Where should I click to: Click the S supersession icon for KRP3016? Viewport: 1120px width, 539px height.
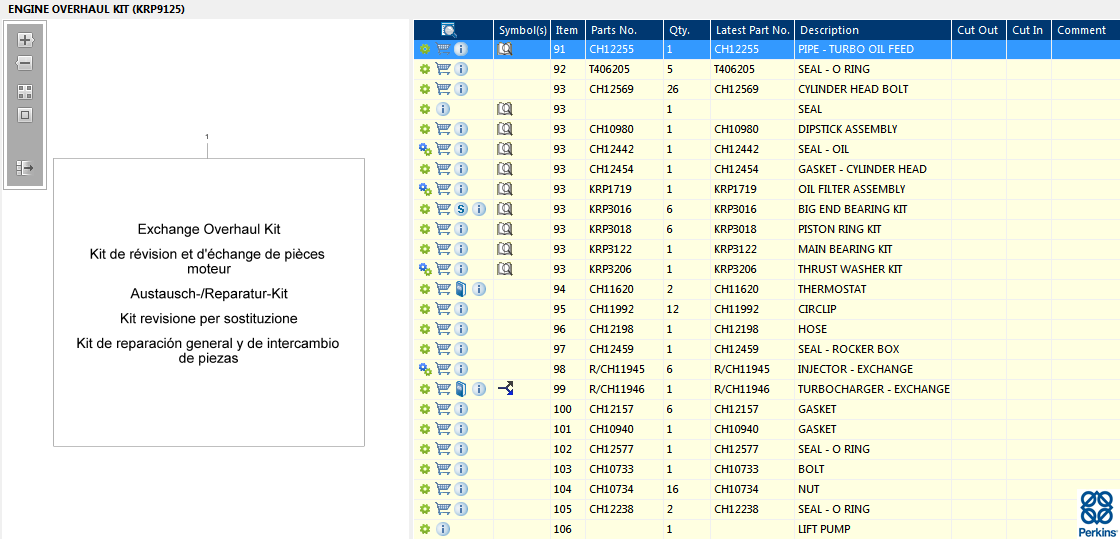click(461, 209)
